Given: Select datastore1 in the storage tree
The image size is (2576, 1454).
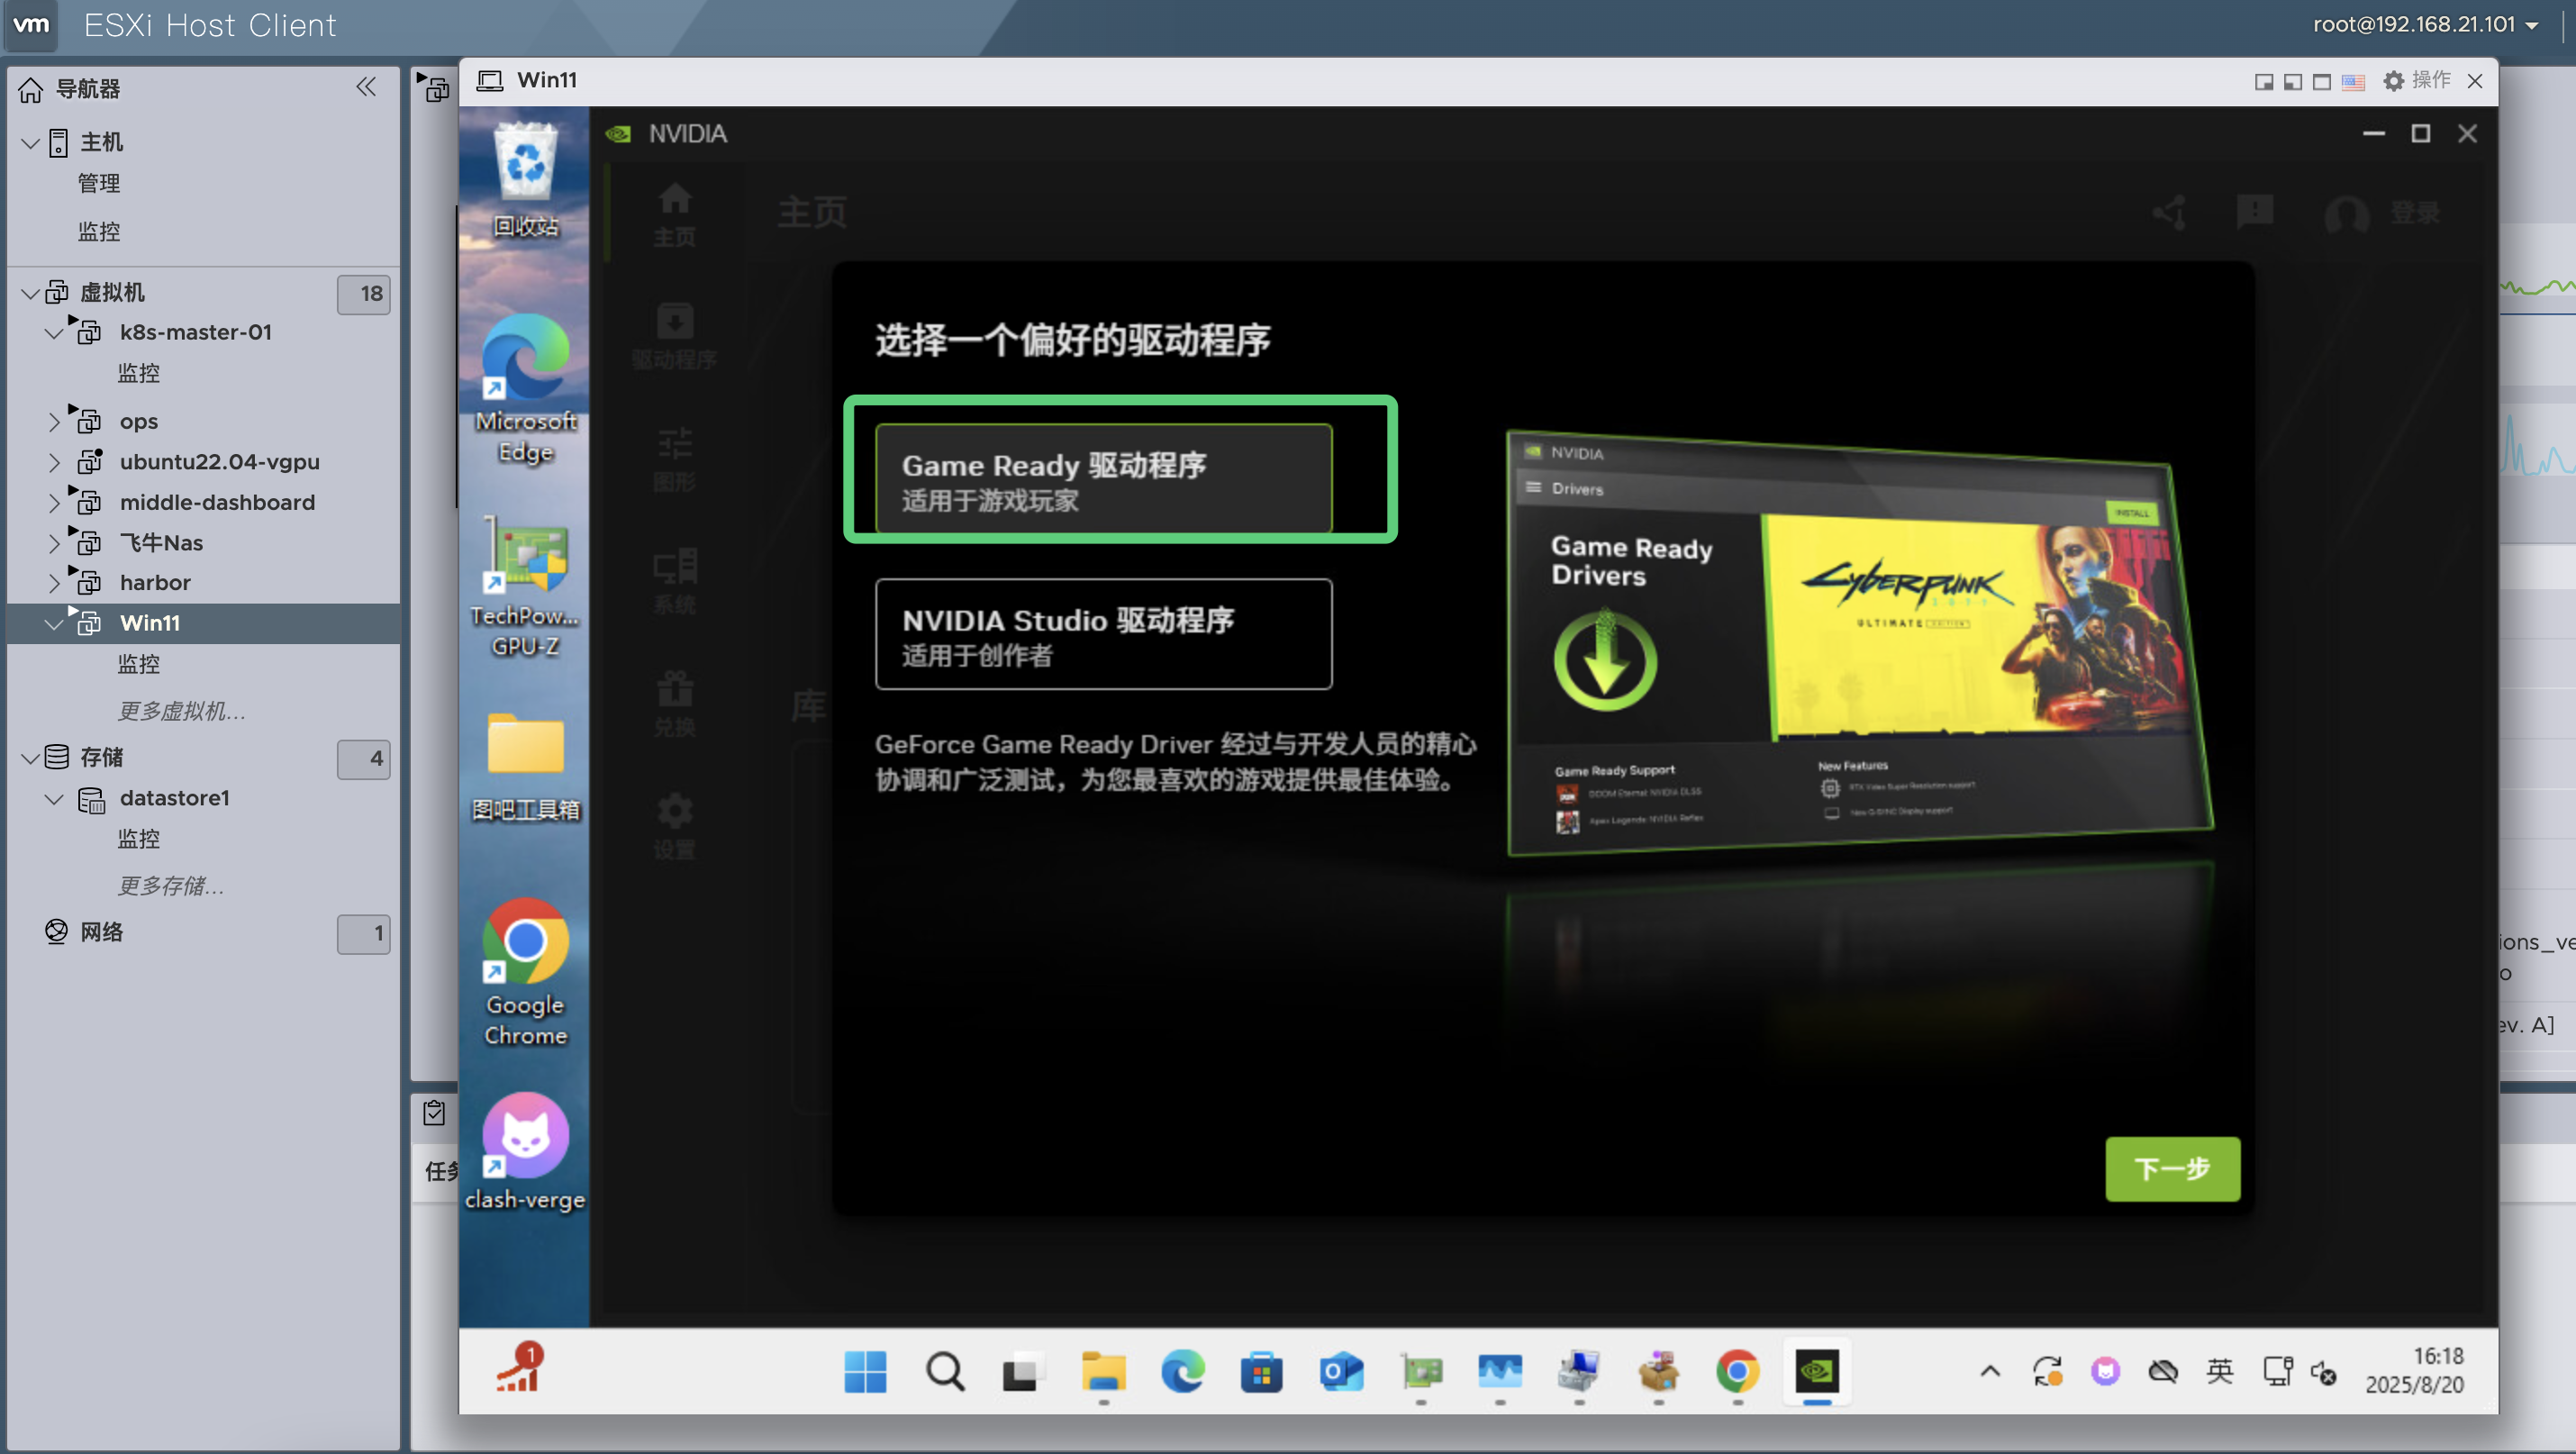Looking at the screenshot, I should pos(175,798).
